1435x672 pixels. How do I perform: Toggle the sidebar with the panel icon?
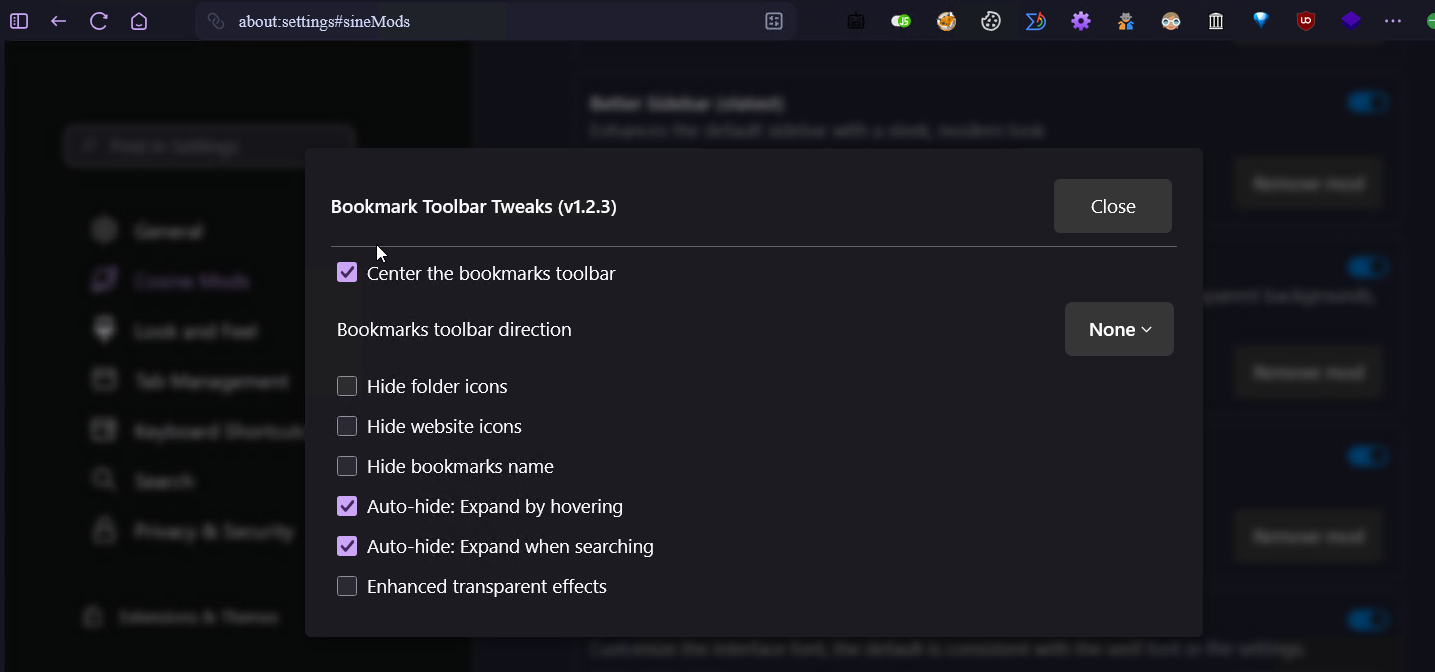coord(18,20)
